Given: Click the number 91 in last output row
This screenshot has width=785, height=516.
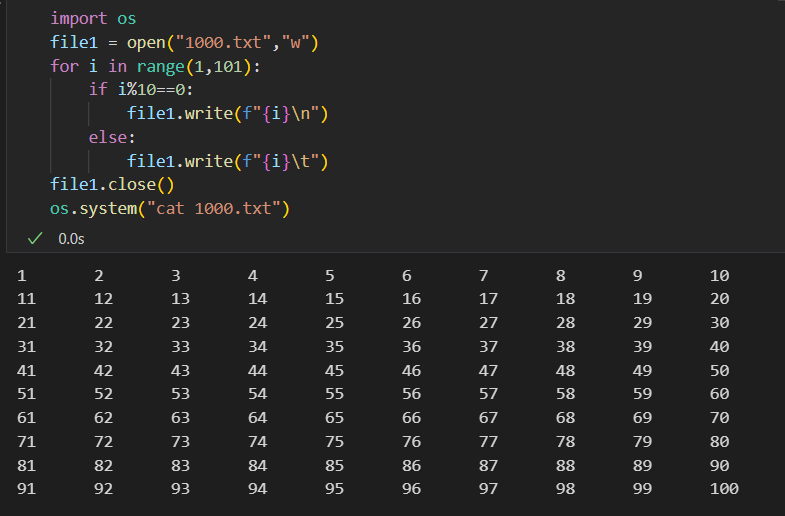Looking at the screenshot, I should tap(27, 489).
